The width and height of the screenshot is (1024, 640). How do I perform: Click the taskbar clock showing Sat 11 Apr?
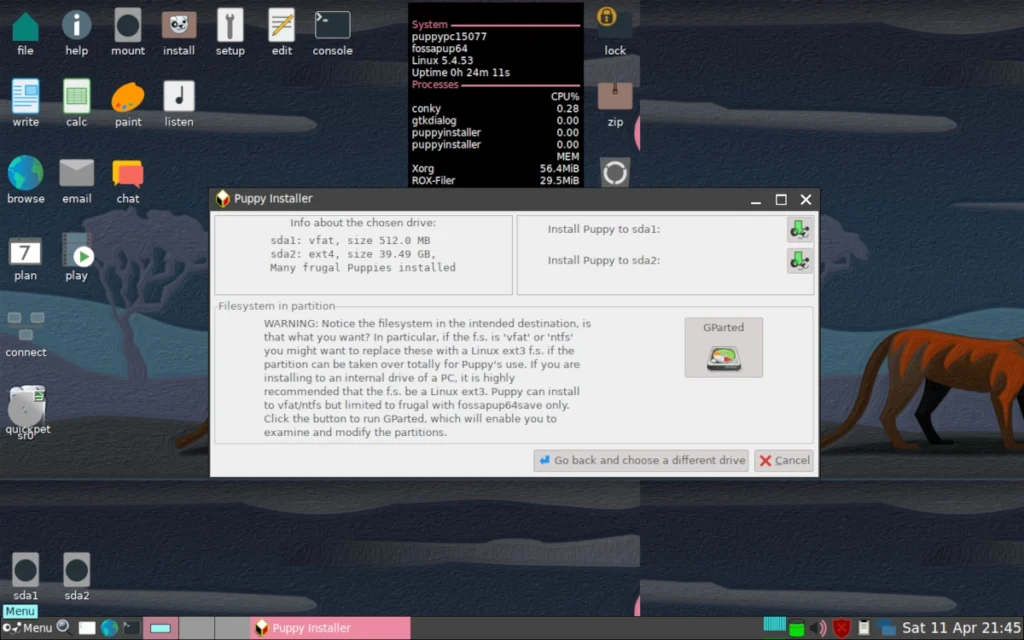coord(961,628)
